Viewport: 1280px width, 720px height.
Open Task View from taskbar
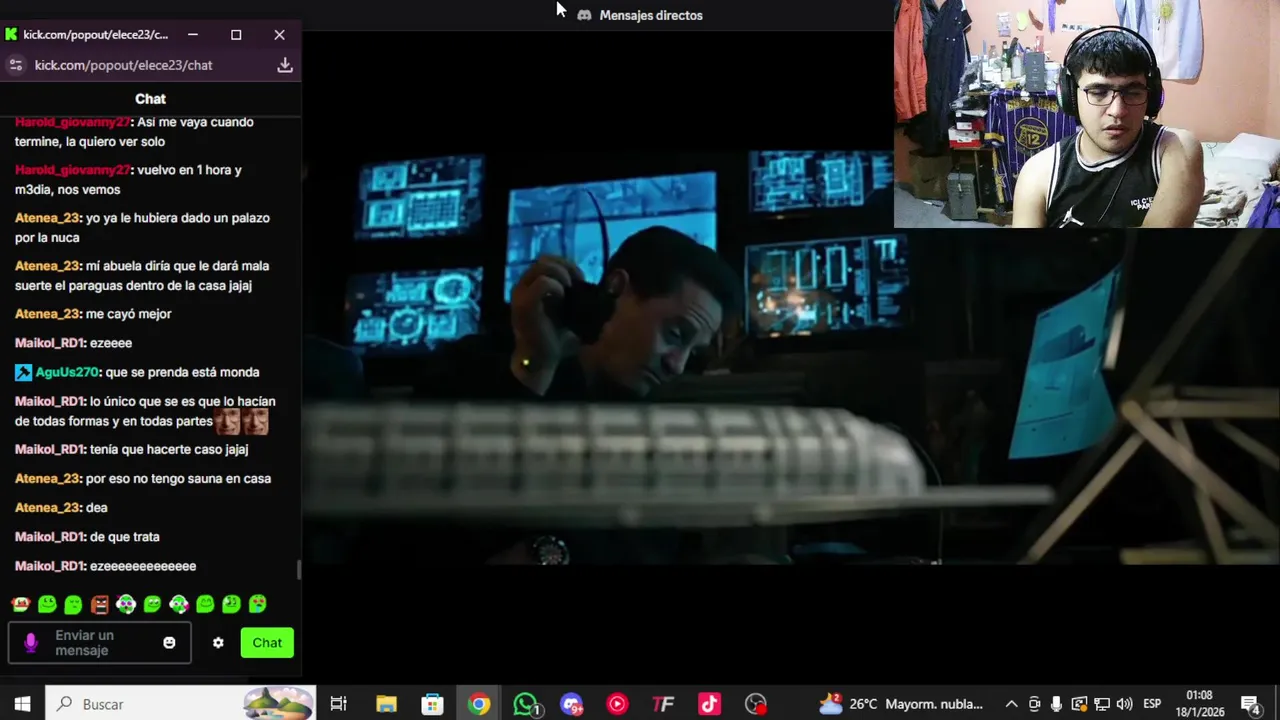coord(338,704)
